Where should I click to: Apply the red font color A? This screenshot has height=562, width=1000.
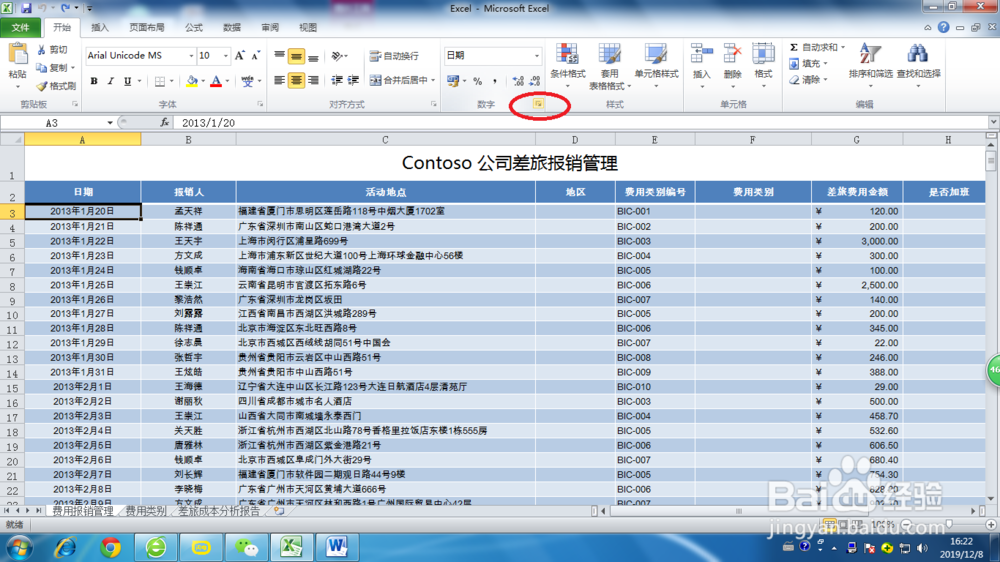point(216,81)
